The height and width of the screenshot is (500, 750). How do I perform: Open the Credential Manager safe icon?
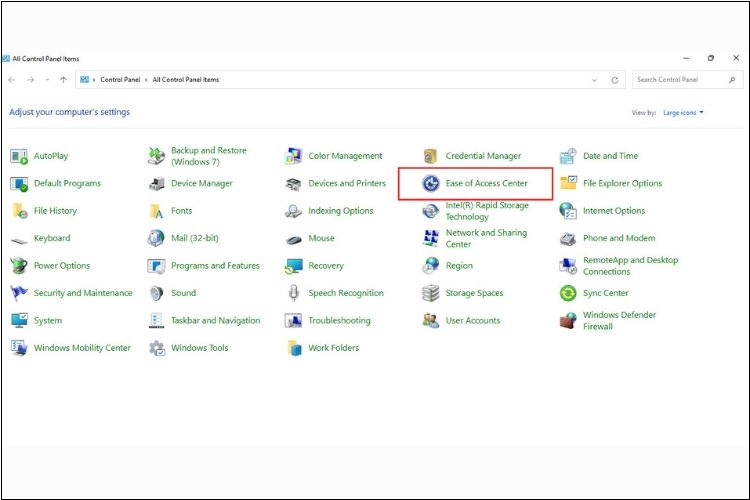coord(430,156)
